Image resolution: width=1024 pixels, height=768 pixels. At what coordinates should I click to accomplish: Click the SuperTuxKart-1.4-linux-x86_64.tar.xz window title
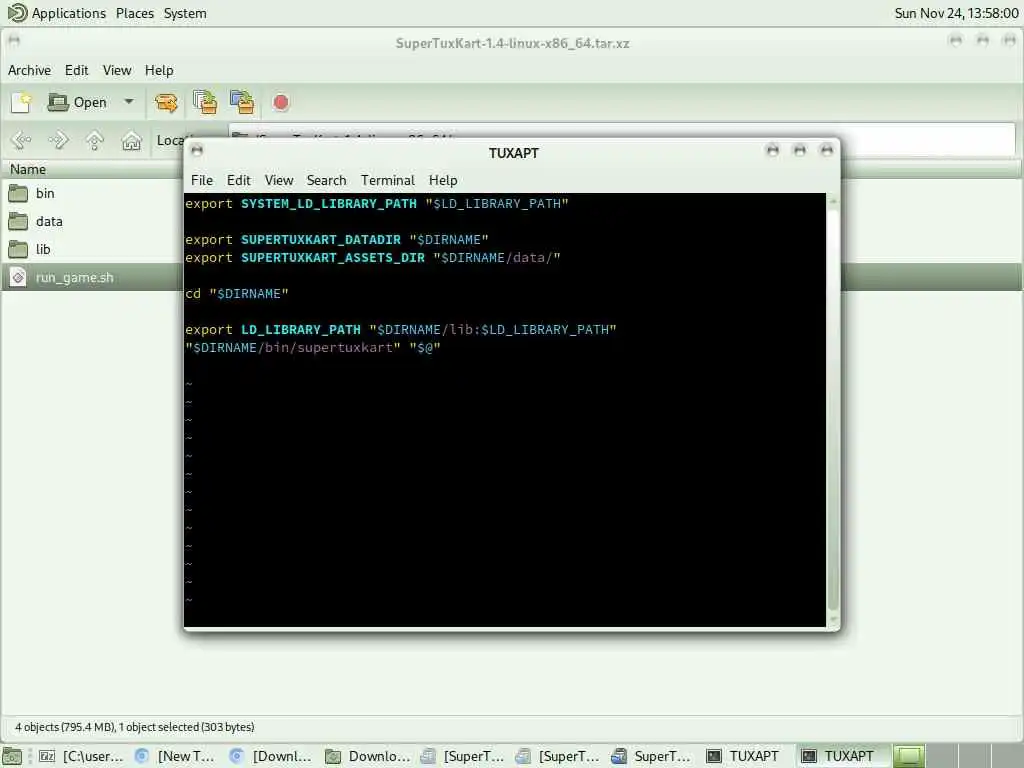tap(512, 43)
